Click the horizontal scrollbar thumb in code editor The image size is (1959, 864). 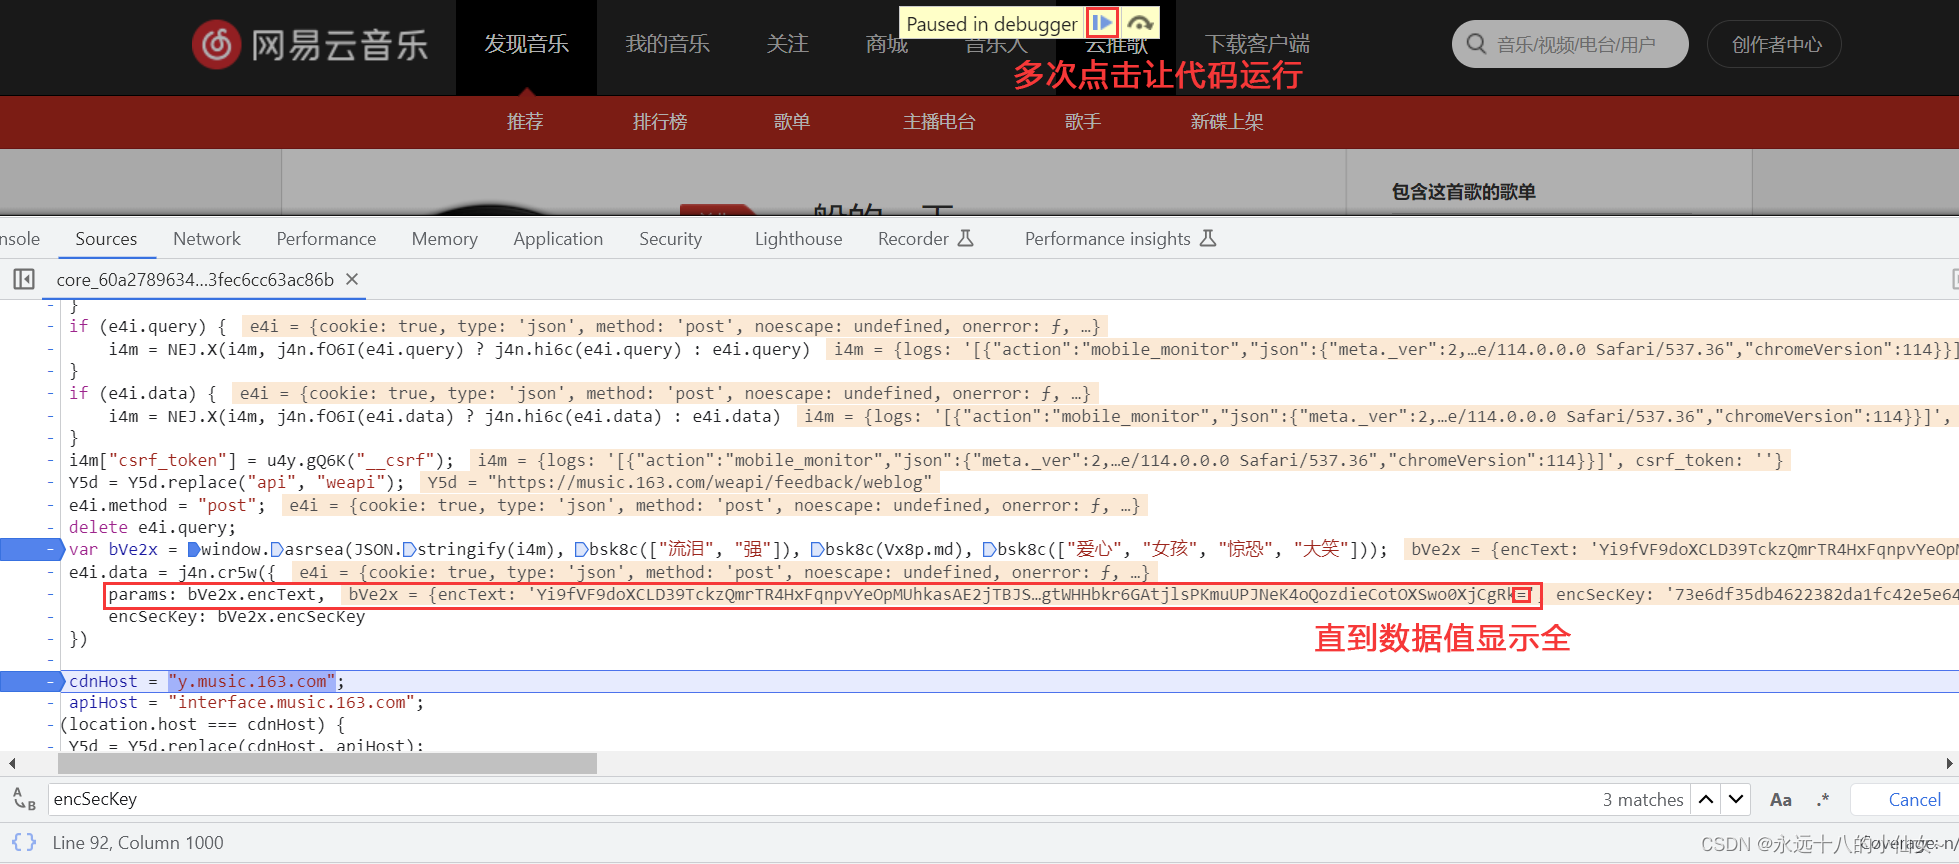tap(327, 763)
